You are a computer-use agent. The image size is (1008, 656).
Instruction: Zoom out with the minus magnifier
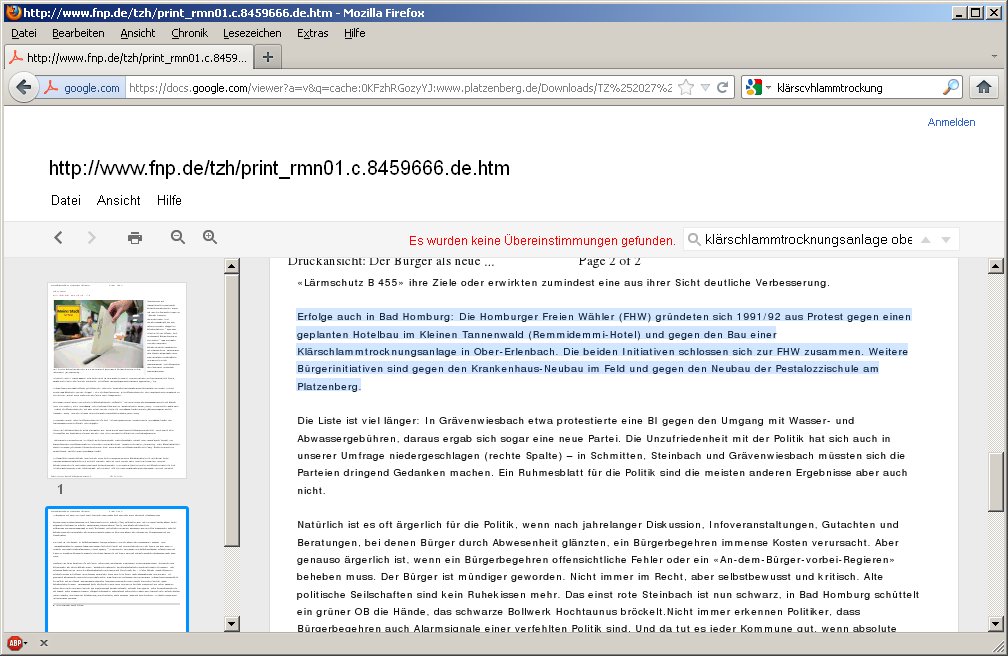tap(178, 237)
